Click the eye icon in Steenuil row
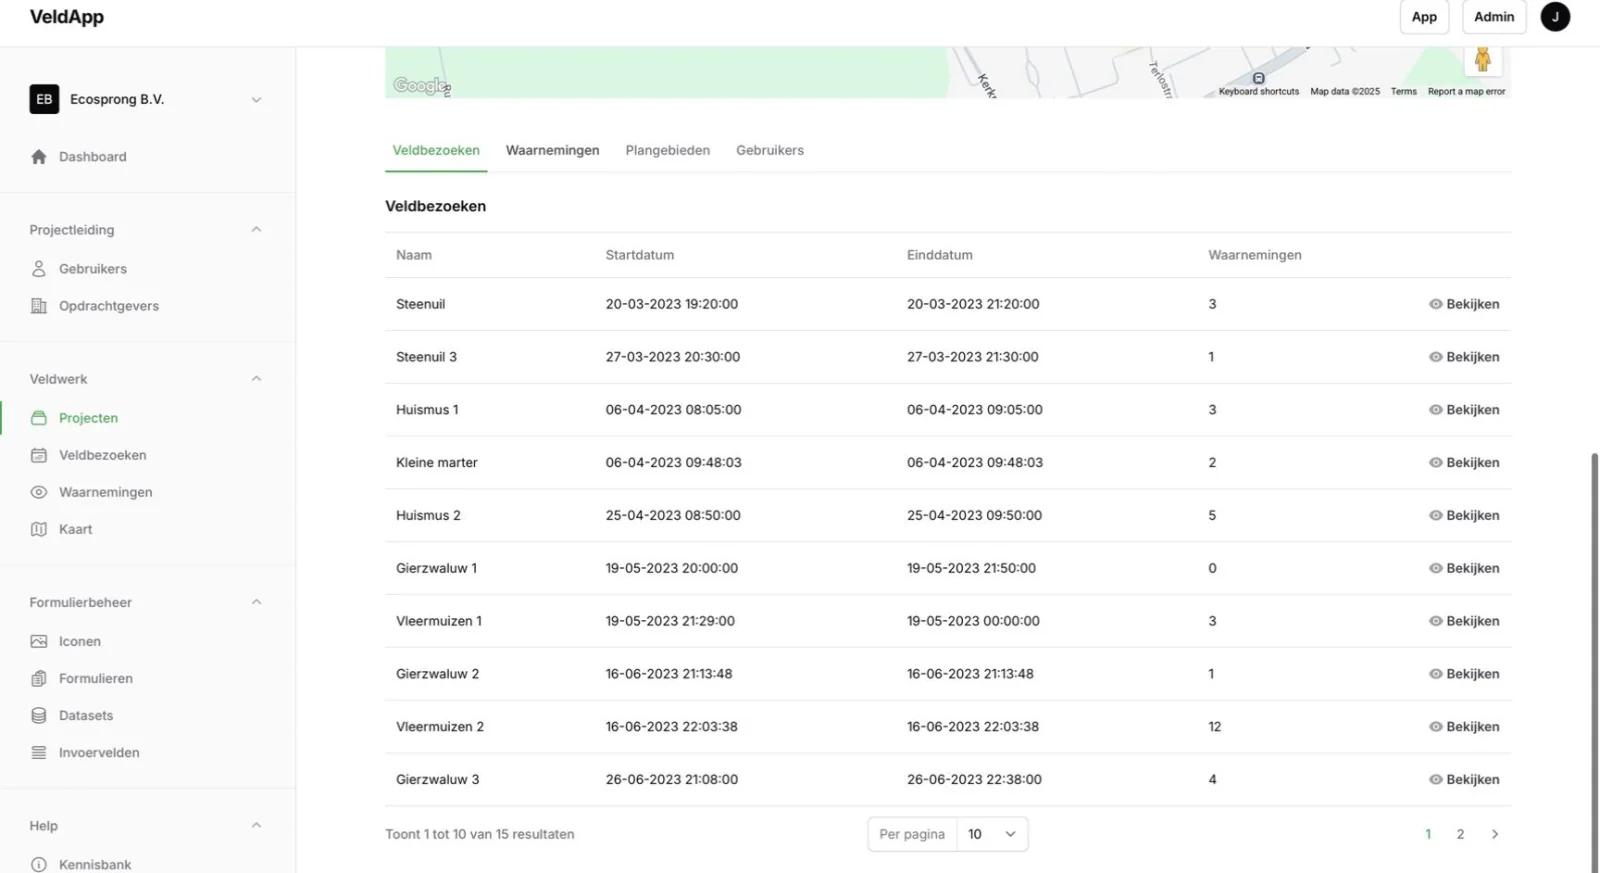1600x873 pixels. click(1435, 304)
